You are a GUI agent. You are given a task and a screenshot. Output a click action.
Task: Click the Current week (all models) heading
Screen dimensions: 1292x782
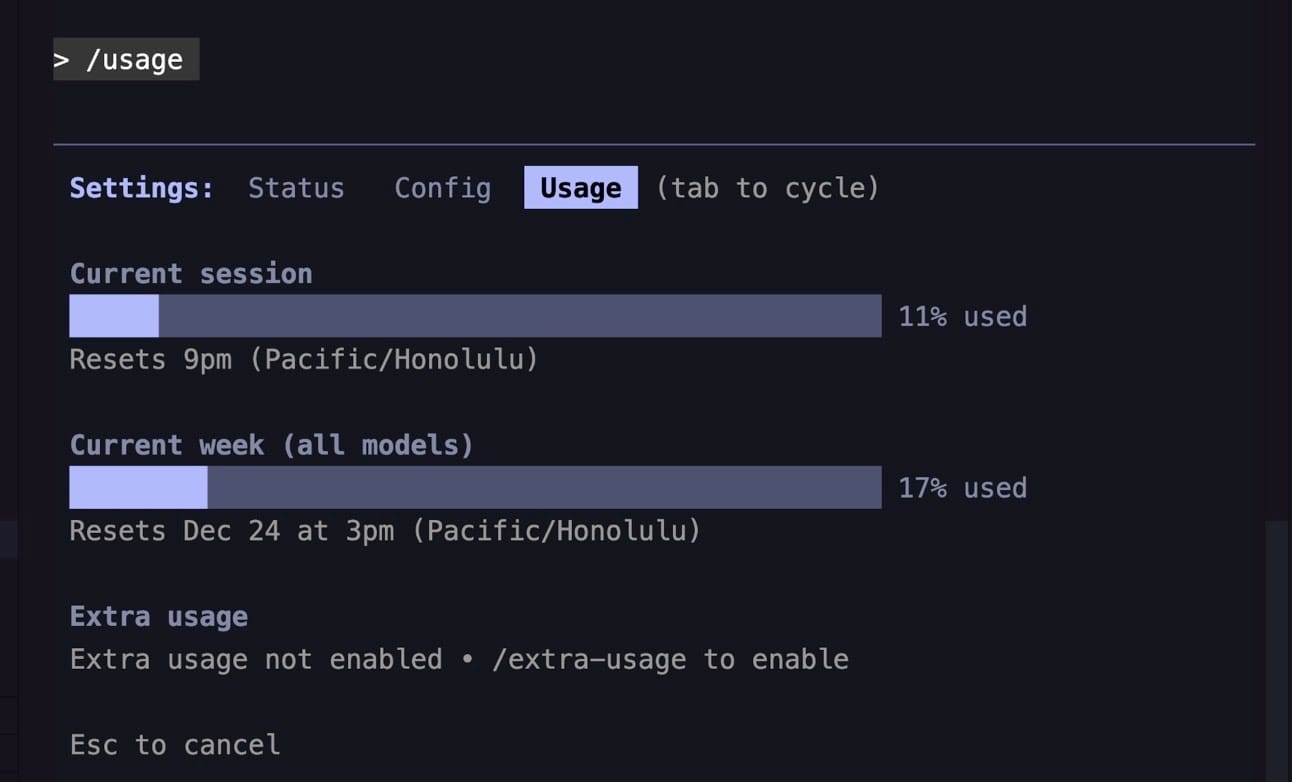[x=271, y=444]
